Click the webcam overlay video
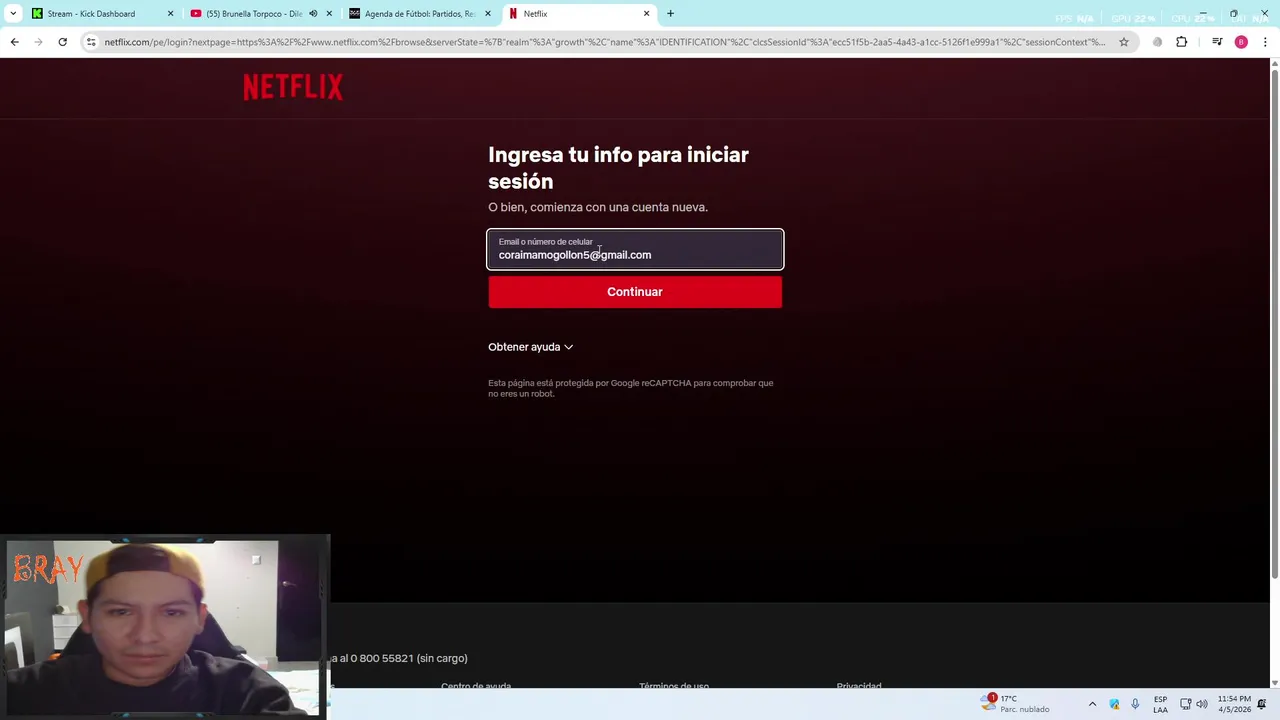The height and width of the screenshot is (720, 1280). (x=164, y=627)
